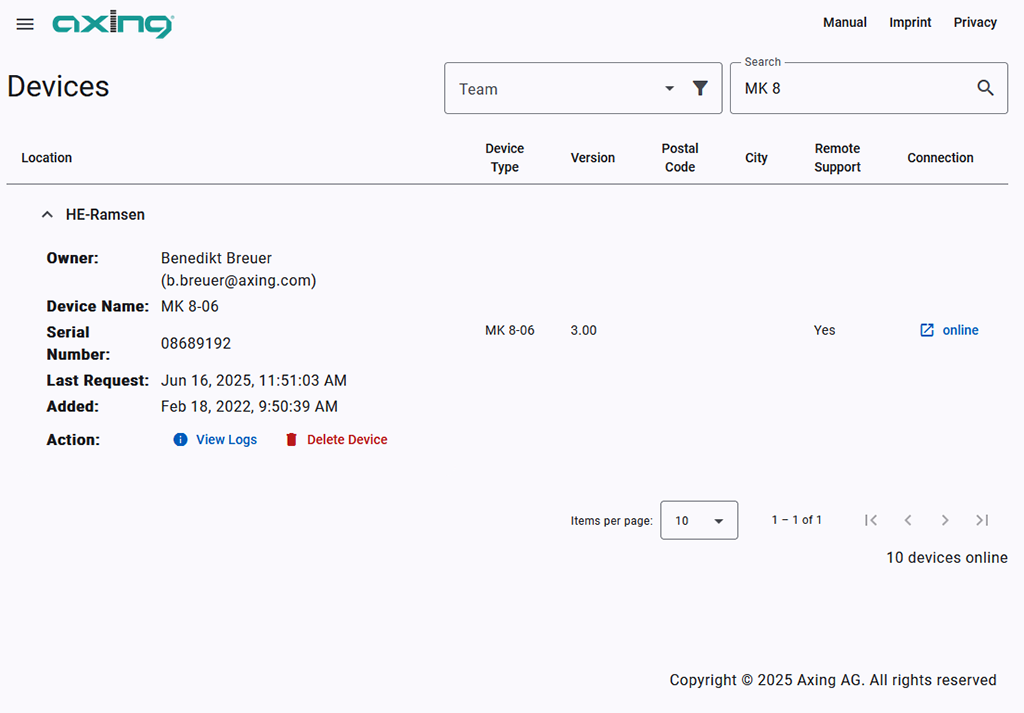Open the hamburger navigation menu
This screenshot has width=1024, height=713.
[x=25, y=24]
